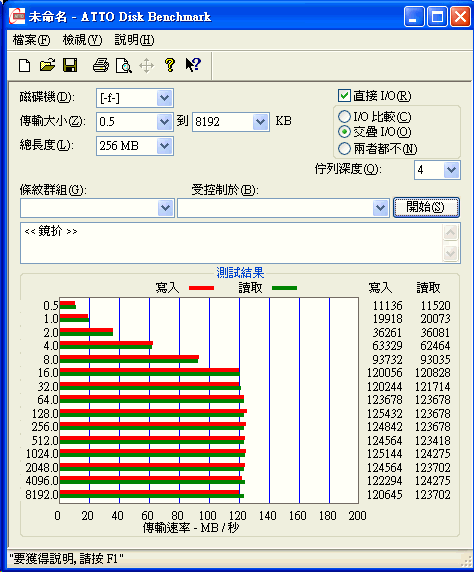Viewport: 474px width, 572px height.
Task: Open the 磁碟機 drive dropdown
Action: pyautogui.click(x=165, y=98)
